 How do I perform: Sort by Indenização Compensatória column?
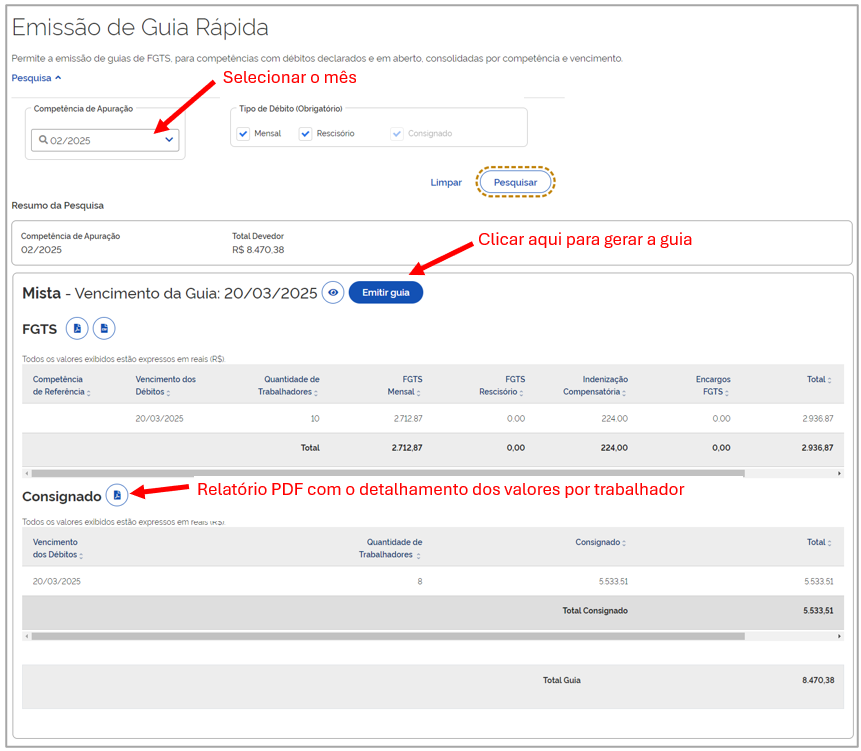(x=594, y=386)
